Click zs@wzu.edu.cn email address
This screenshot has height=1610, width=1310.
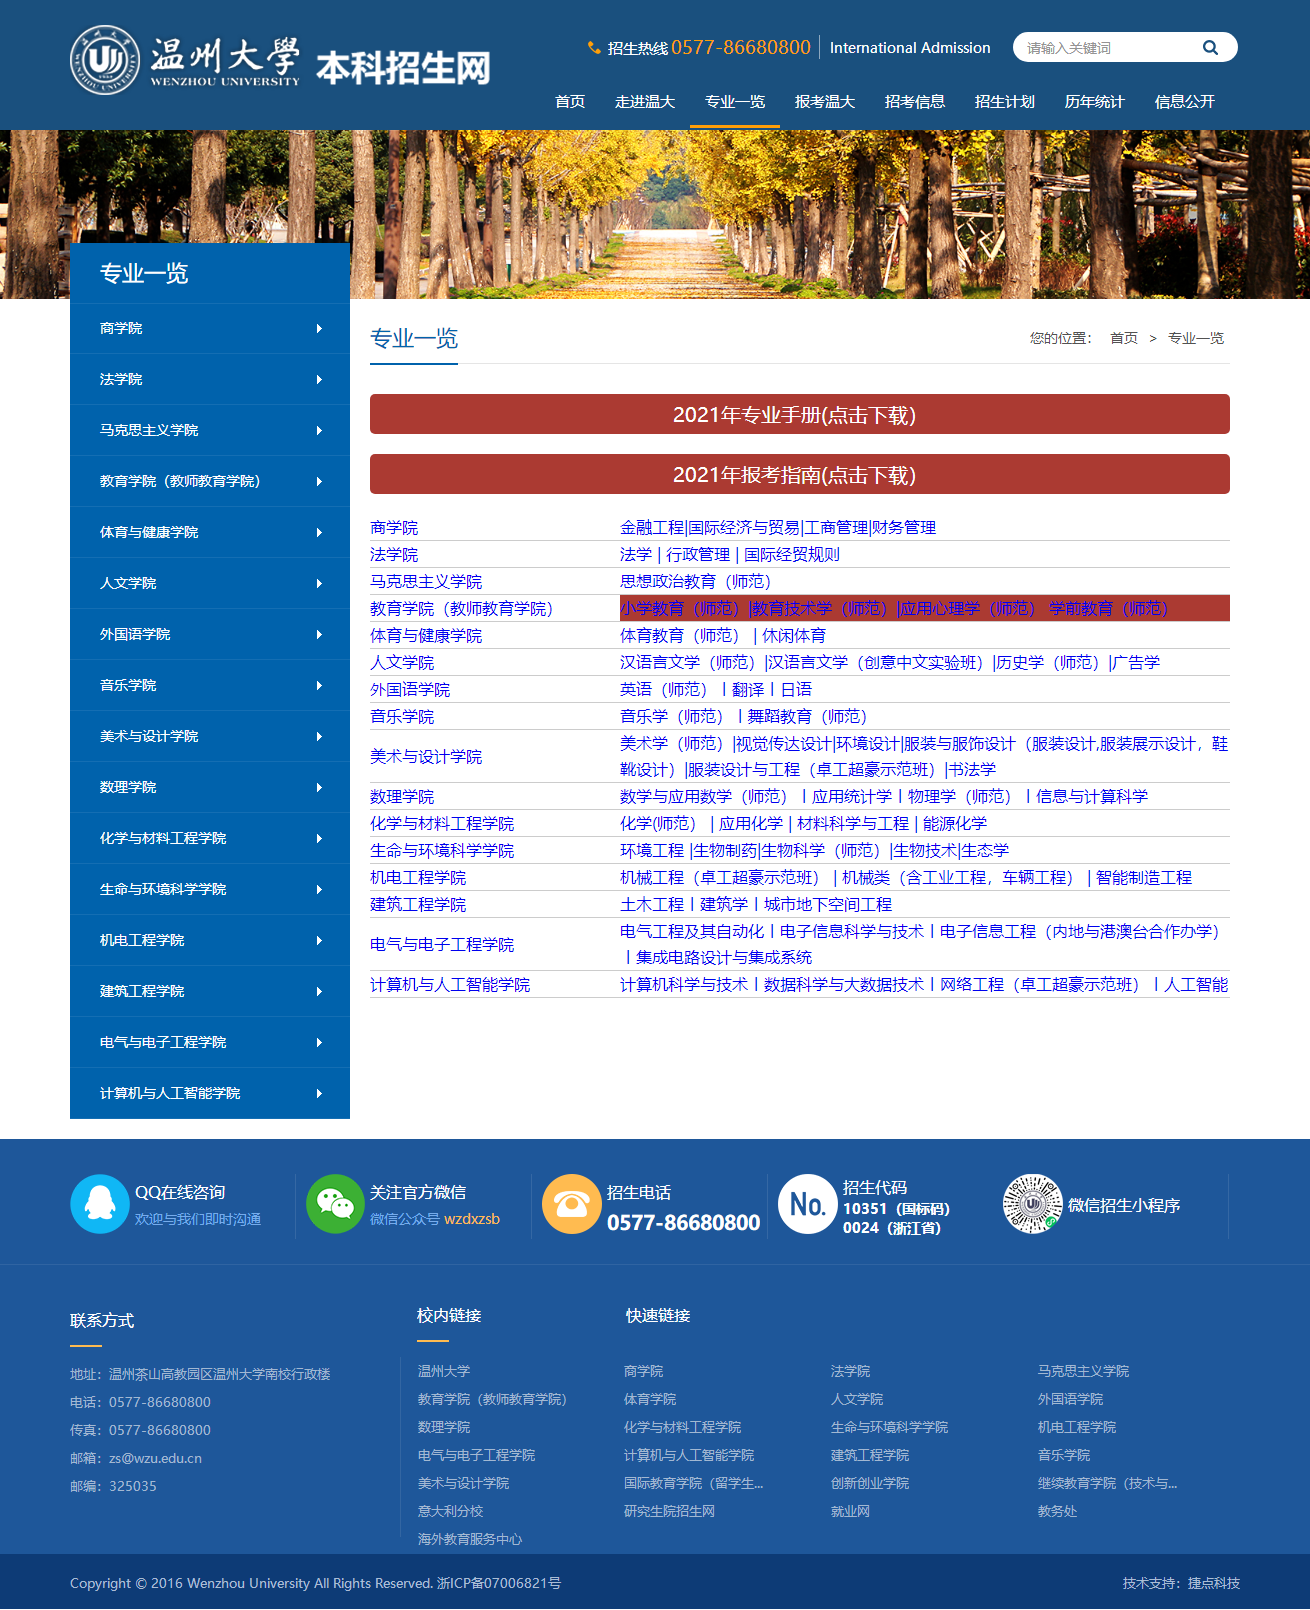[155, 1458]
